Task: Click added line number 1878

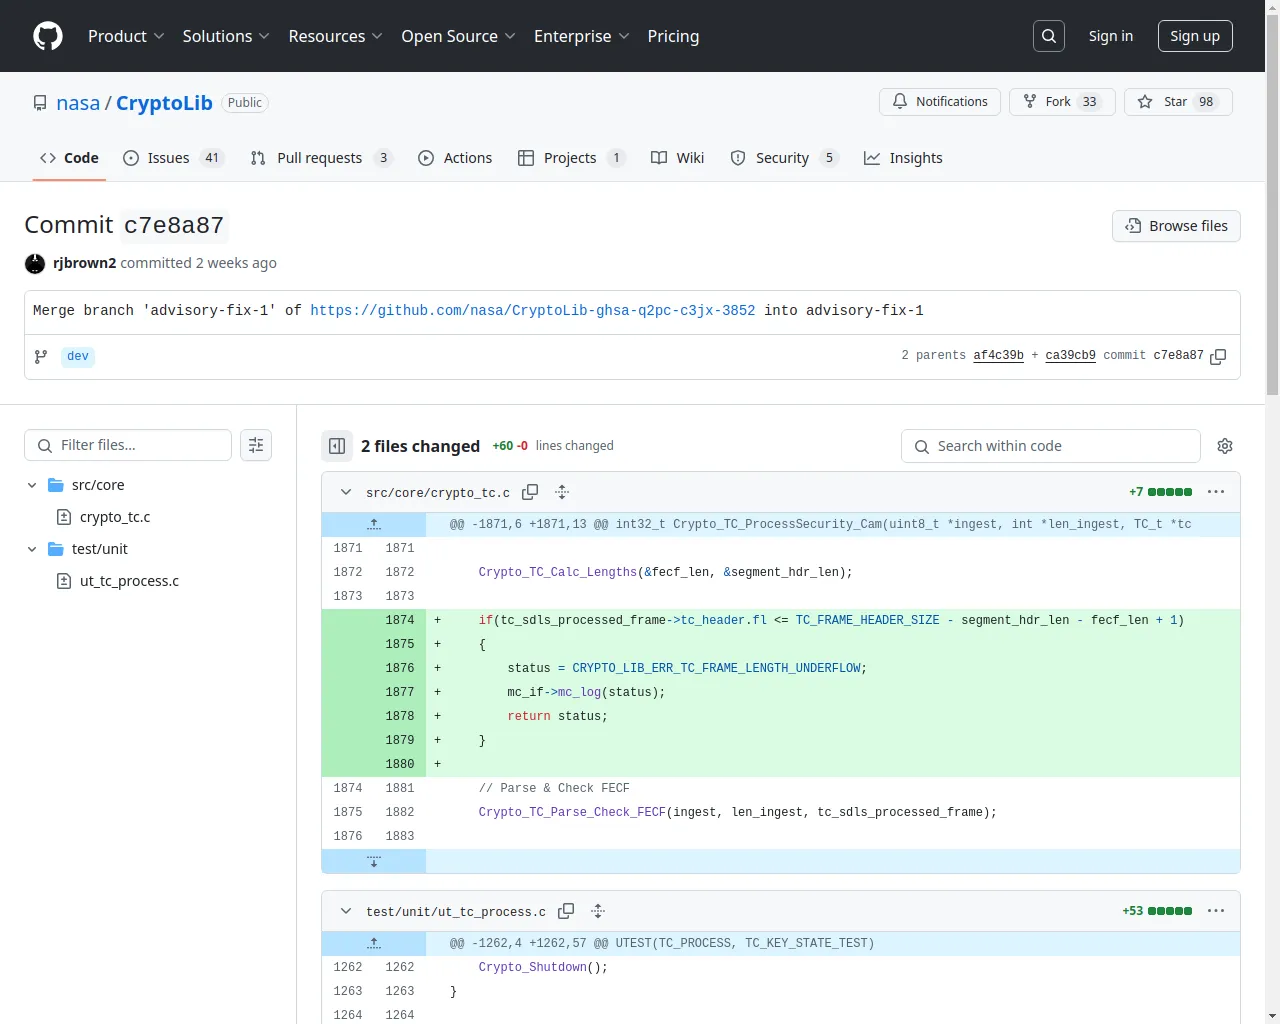Action: point(400,716)
